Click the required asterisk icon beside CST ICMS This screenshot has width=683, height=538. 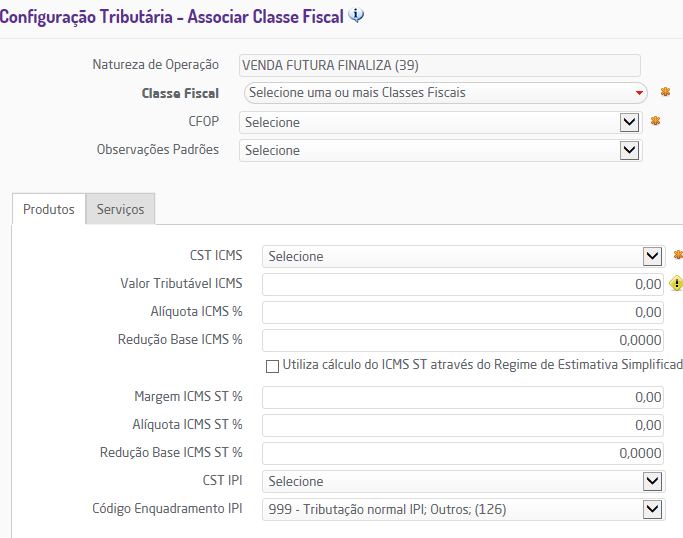(x=678, y=255)
